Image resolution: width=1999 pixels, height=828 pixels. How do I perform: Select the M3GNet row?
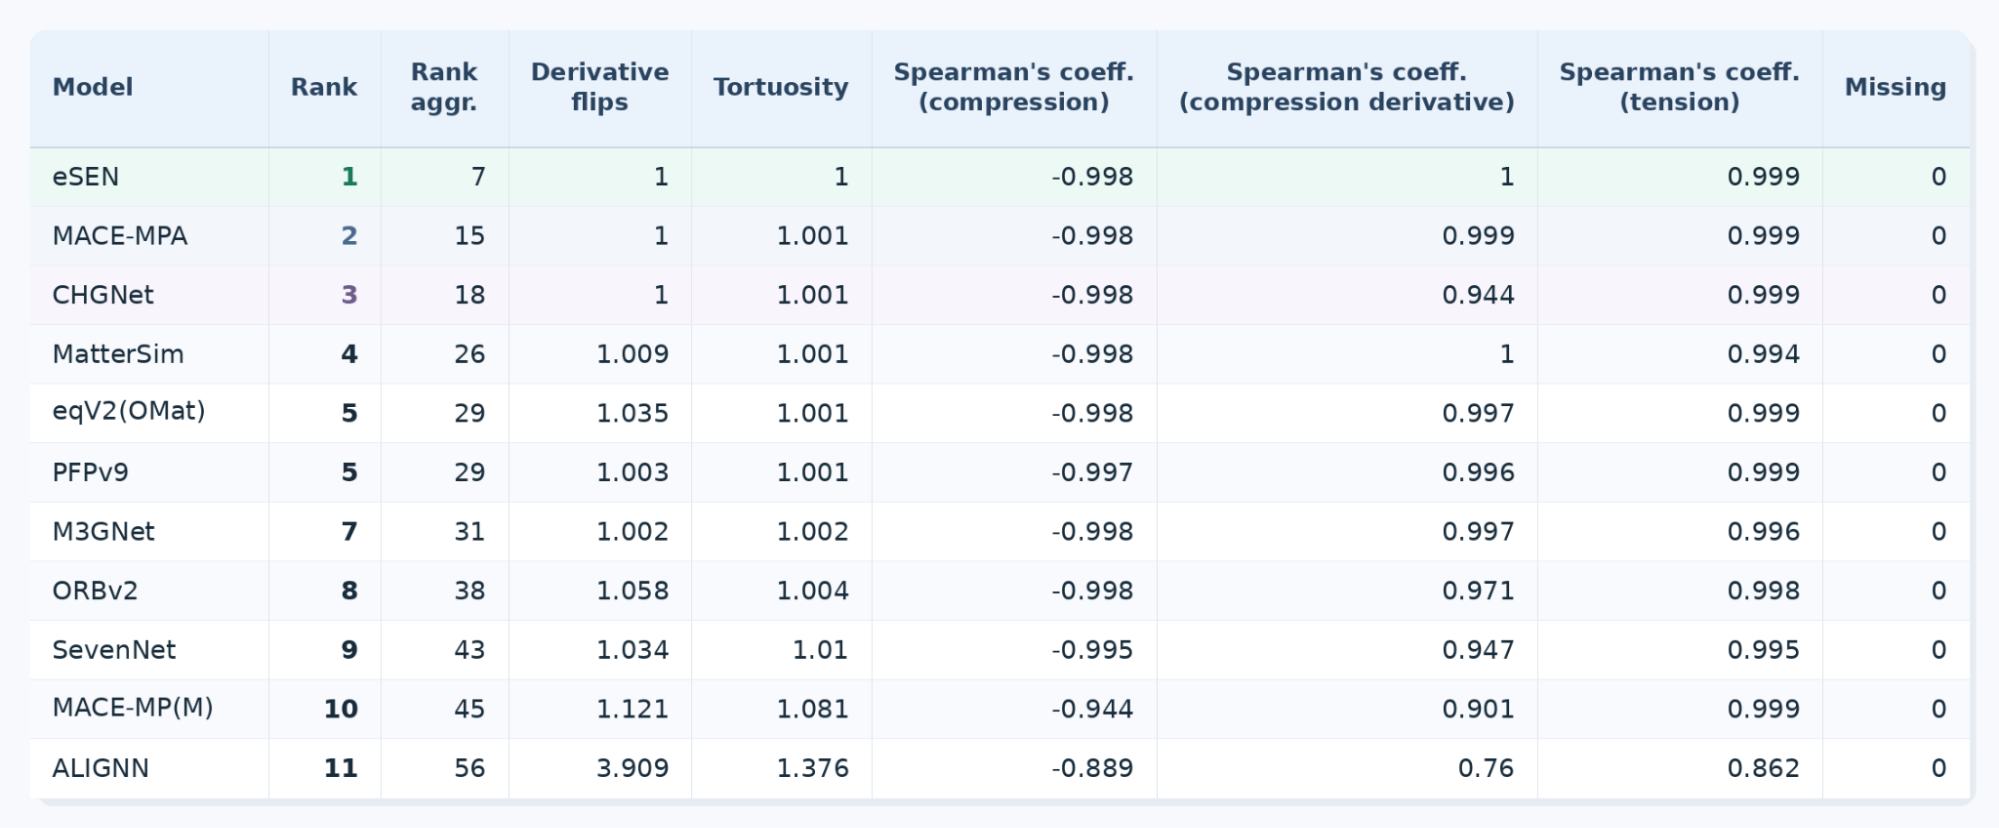[1000, 531]
